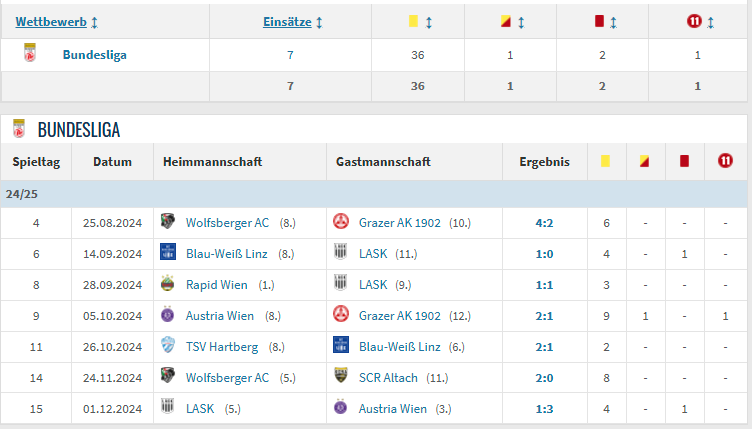
Task: Sort by red cards arrow
Action: pyautogui.click(x=613, y=22)
